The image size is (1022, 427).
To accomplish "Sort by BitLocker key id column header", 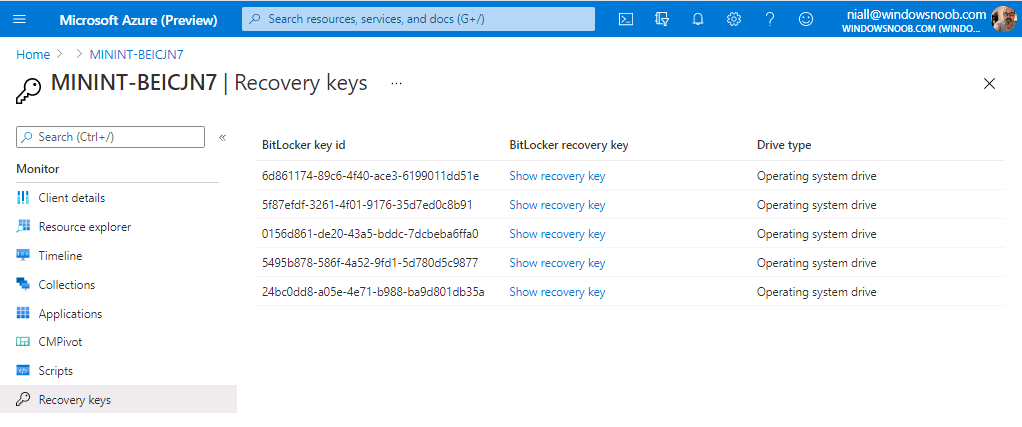I will click(304, 145).
